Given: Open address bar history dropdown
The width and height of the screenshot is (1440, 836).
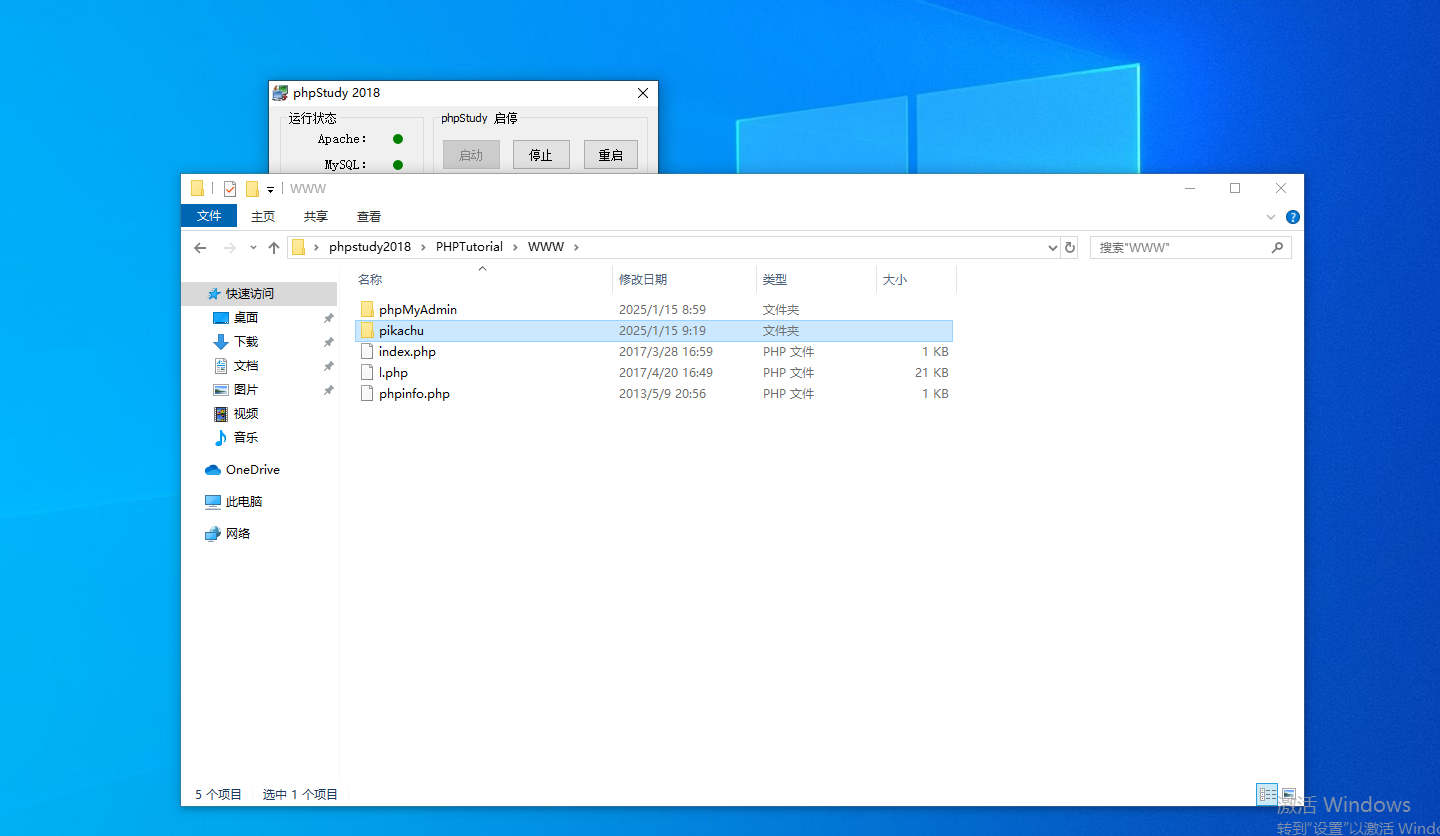Looking at the screenshot, I should tap(1052, 247).
